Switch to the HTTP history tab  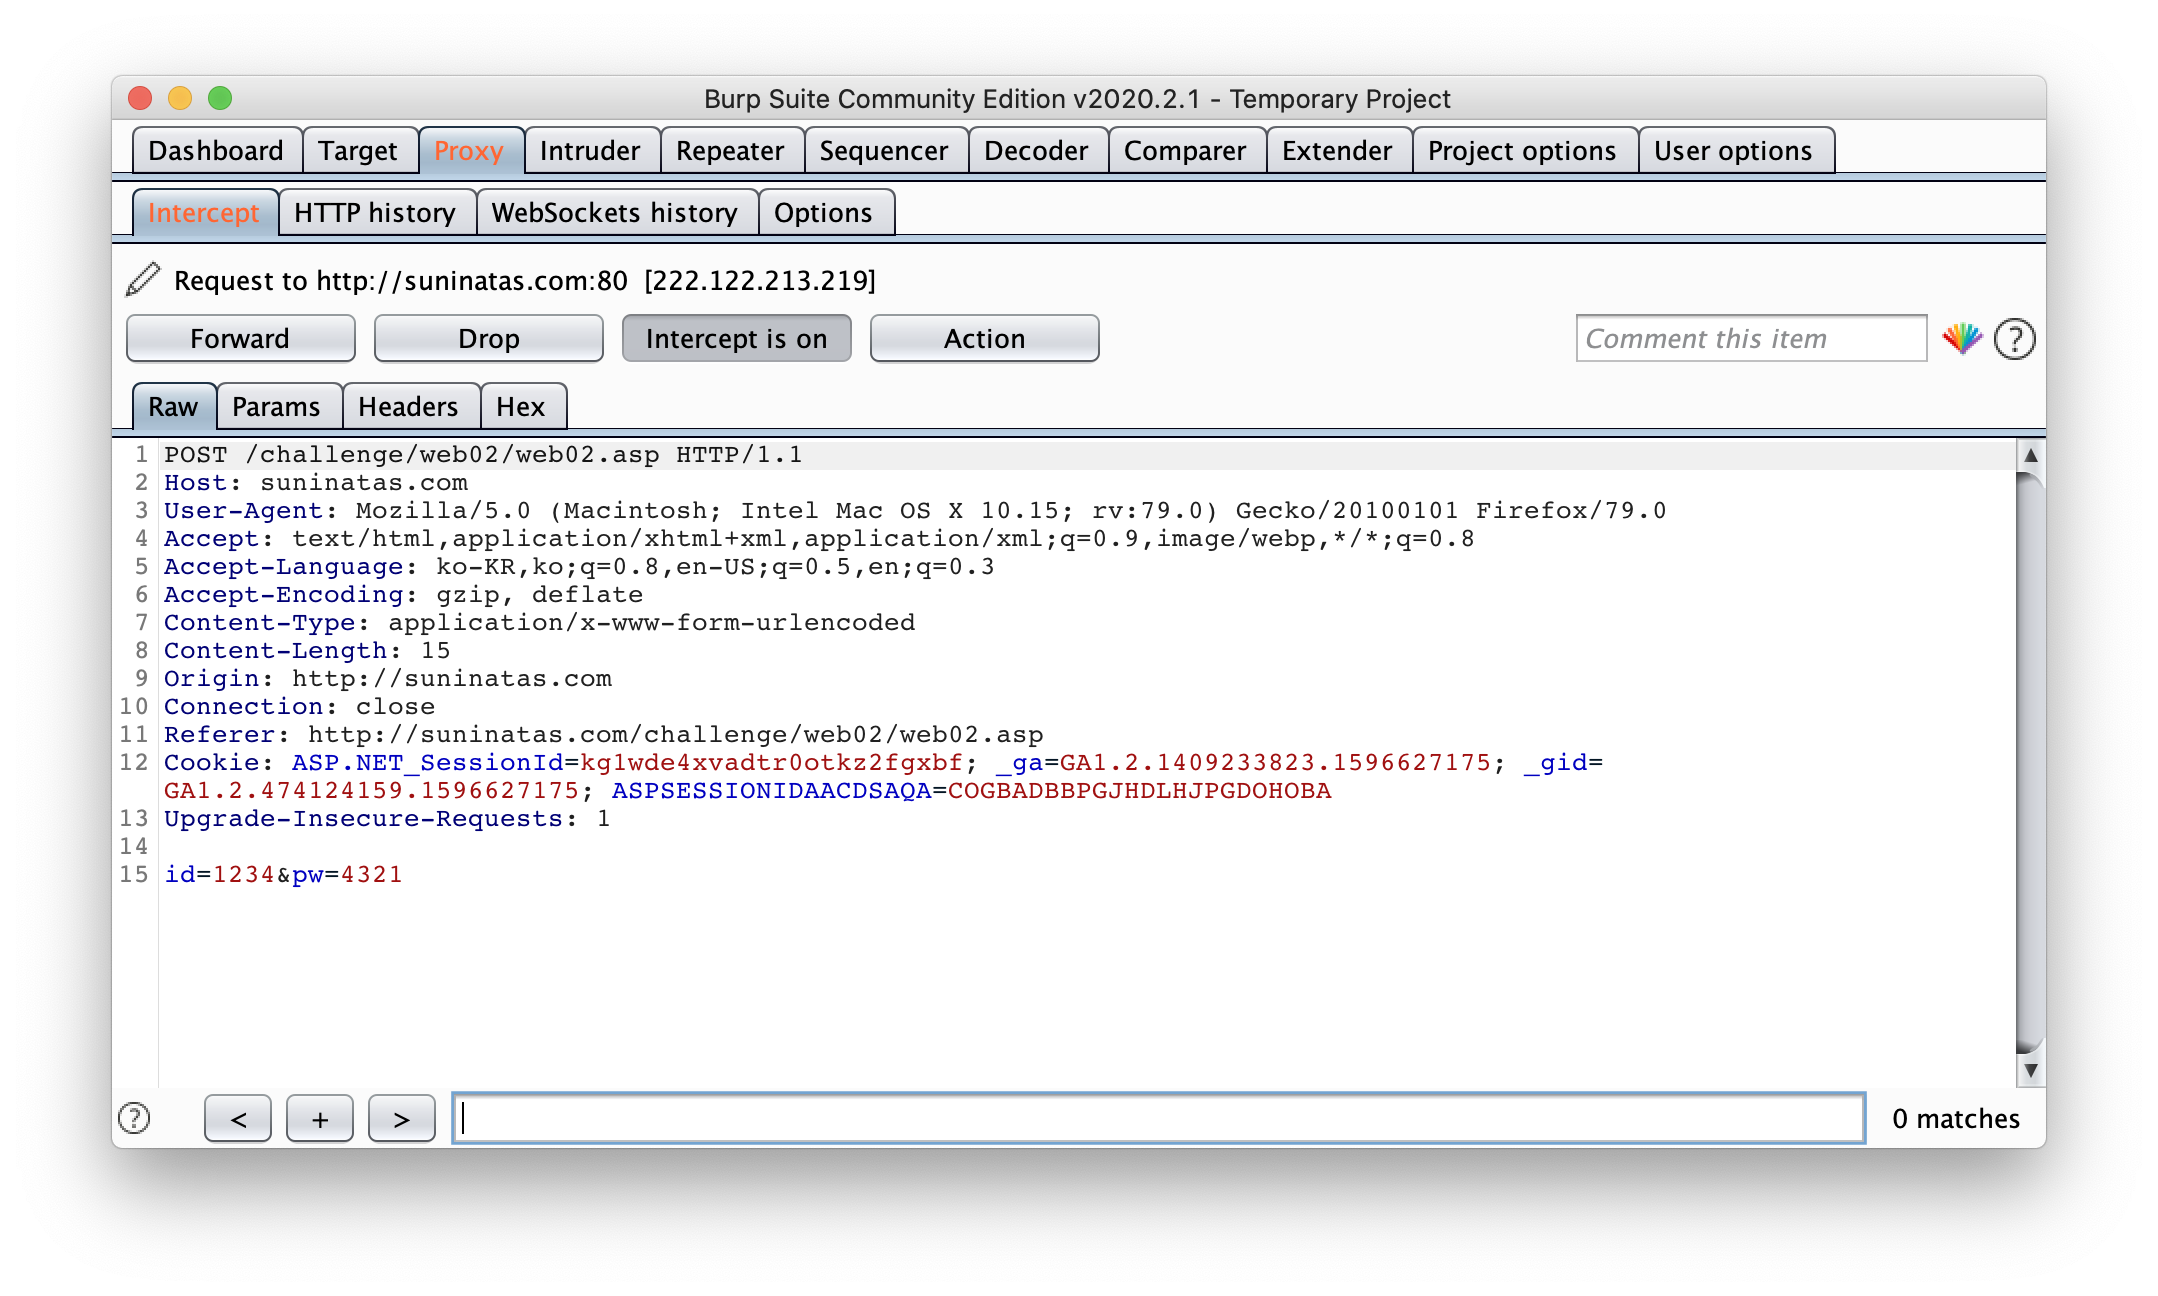375,213
